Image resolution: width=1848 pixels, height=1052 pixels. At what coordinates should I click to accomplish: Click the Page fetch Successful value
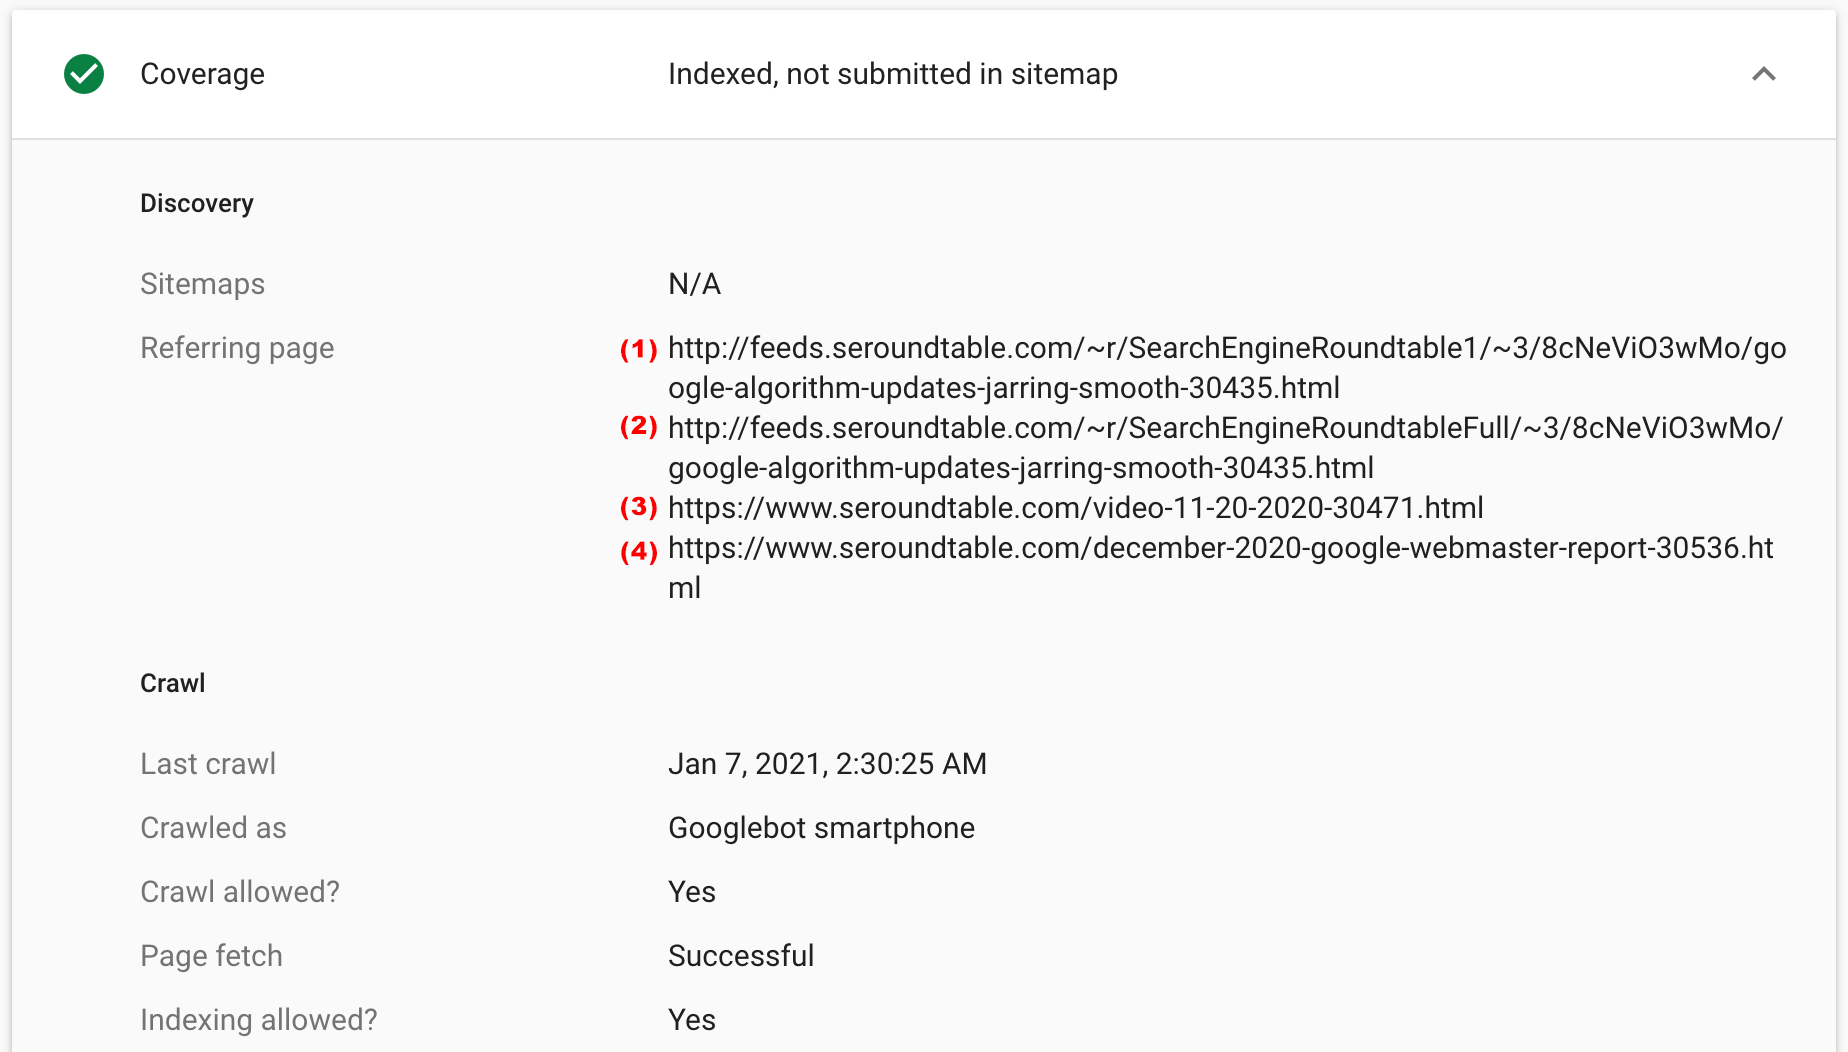coord(741,956)
